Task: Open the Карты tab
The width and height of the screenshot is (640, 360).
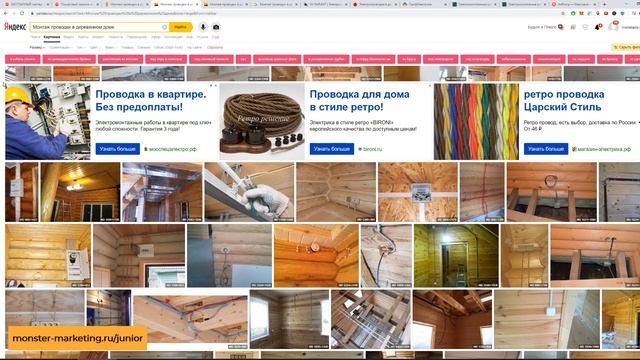Action: click(83, 37)
